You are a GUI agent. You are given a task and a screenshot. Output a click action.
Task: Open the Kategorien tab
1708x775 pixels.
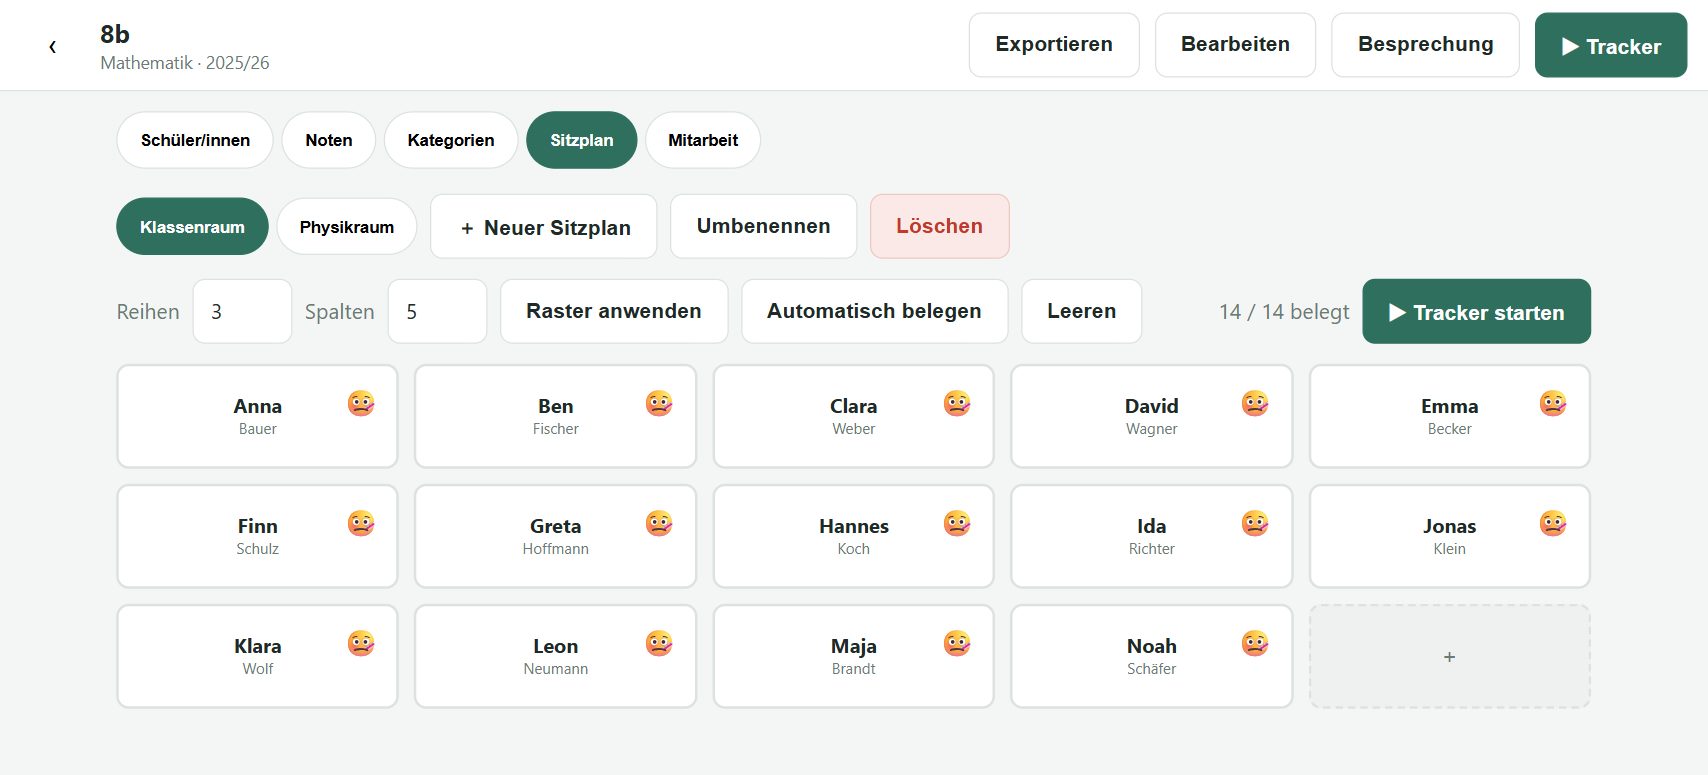tap(451, 140)
